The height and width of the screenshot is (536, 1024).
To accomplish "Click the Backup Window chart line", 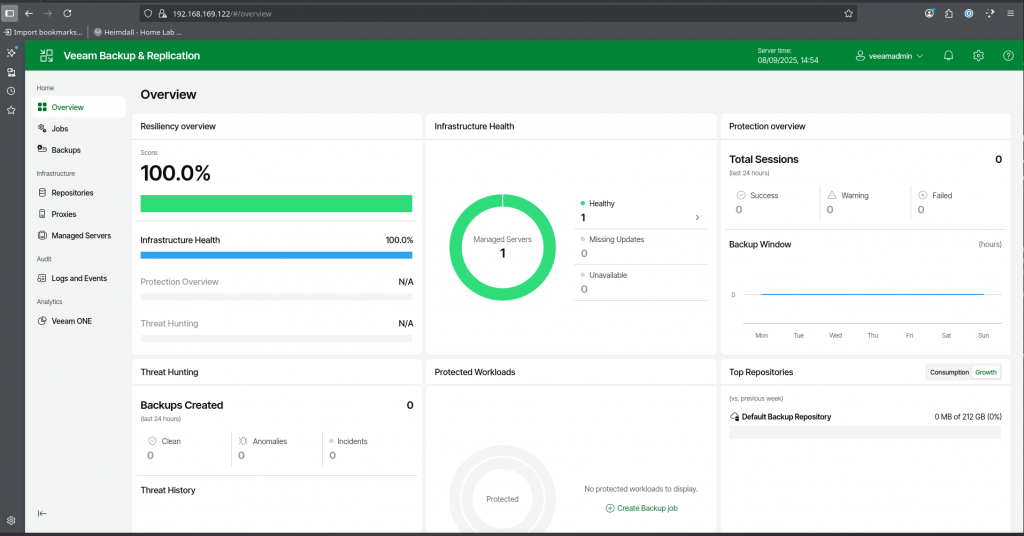I will pyautogui.click(x=872, y=294).
